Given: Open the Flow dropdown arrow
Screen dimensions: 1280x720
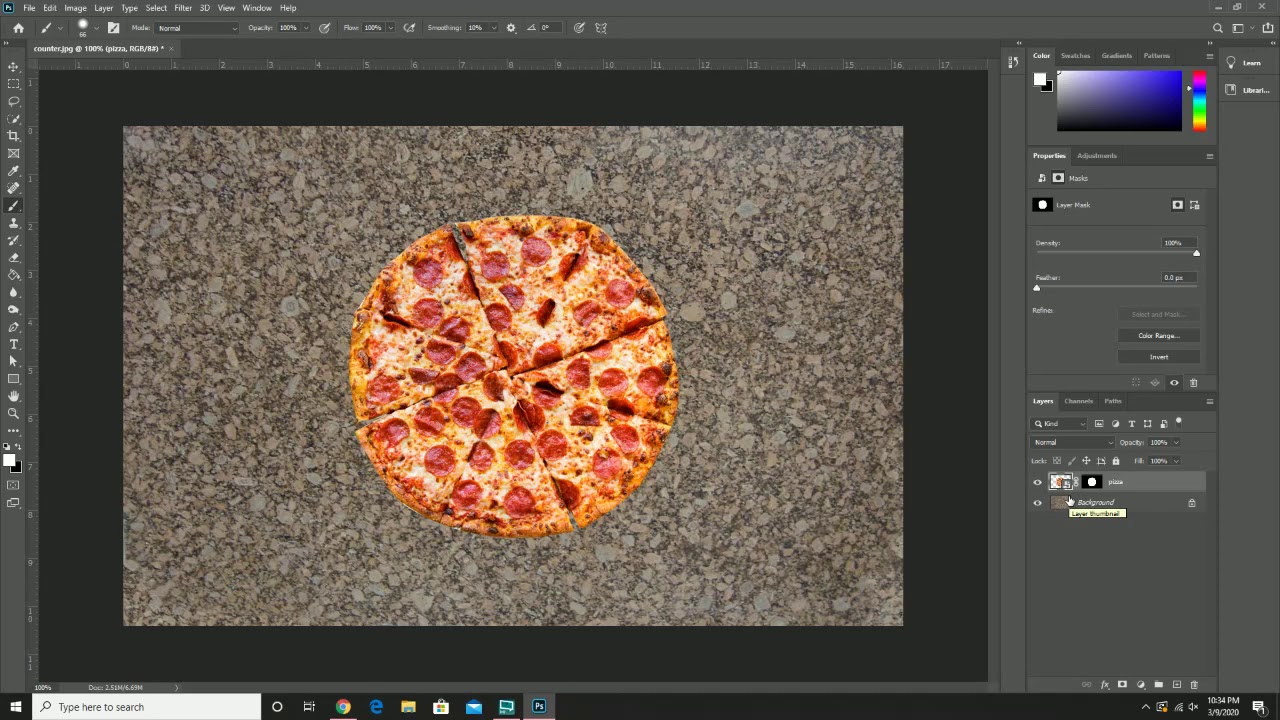Looking at the screenshot, I should click(390, 28).
